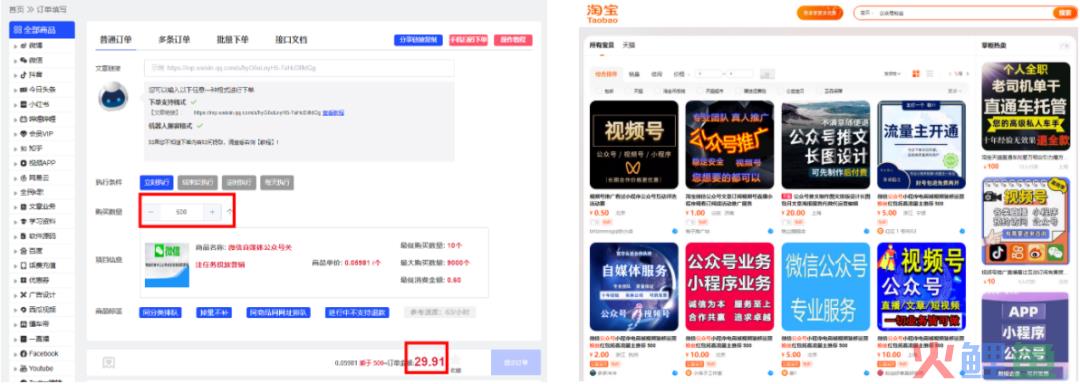
Task: Click the robot assistant avatar
Action: pos(113,97)
